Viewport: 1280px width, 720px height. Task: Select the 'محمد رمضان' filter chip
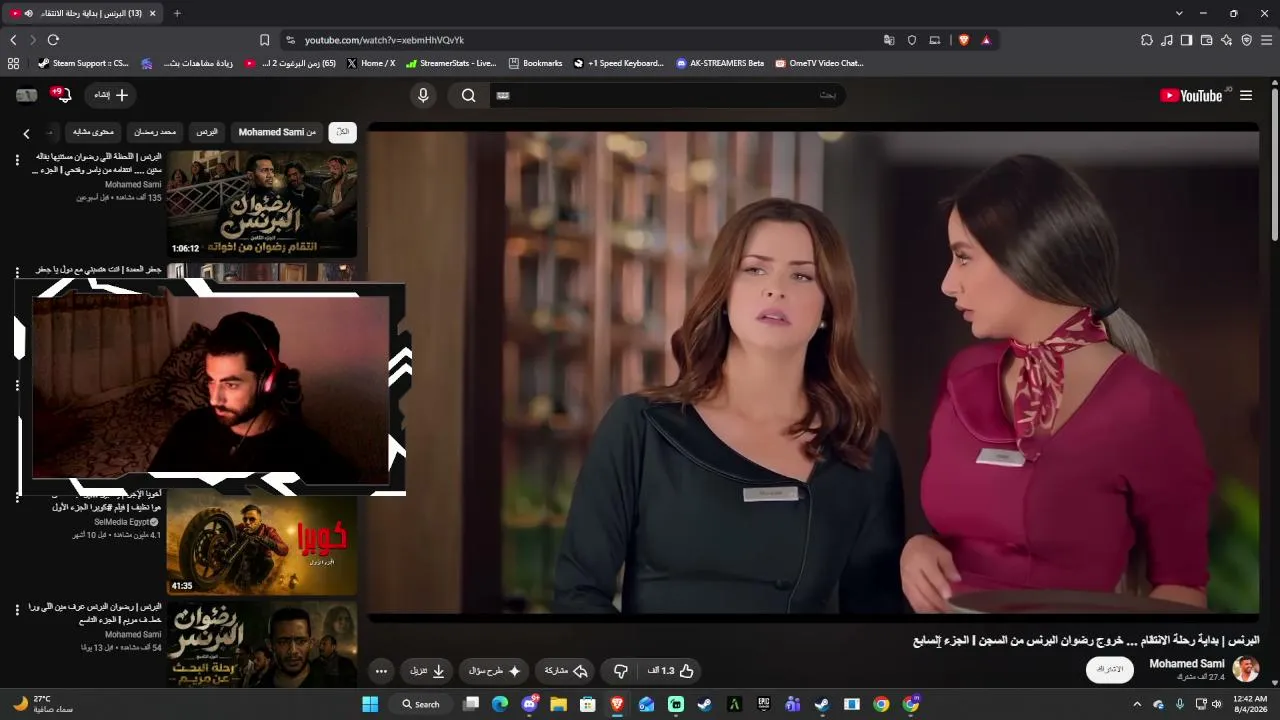155,132
